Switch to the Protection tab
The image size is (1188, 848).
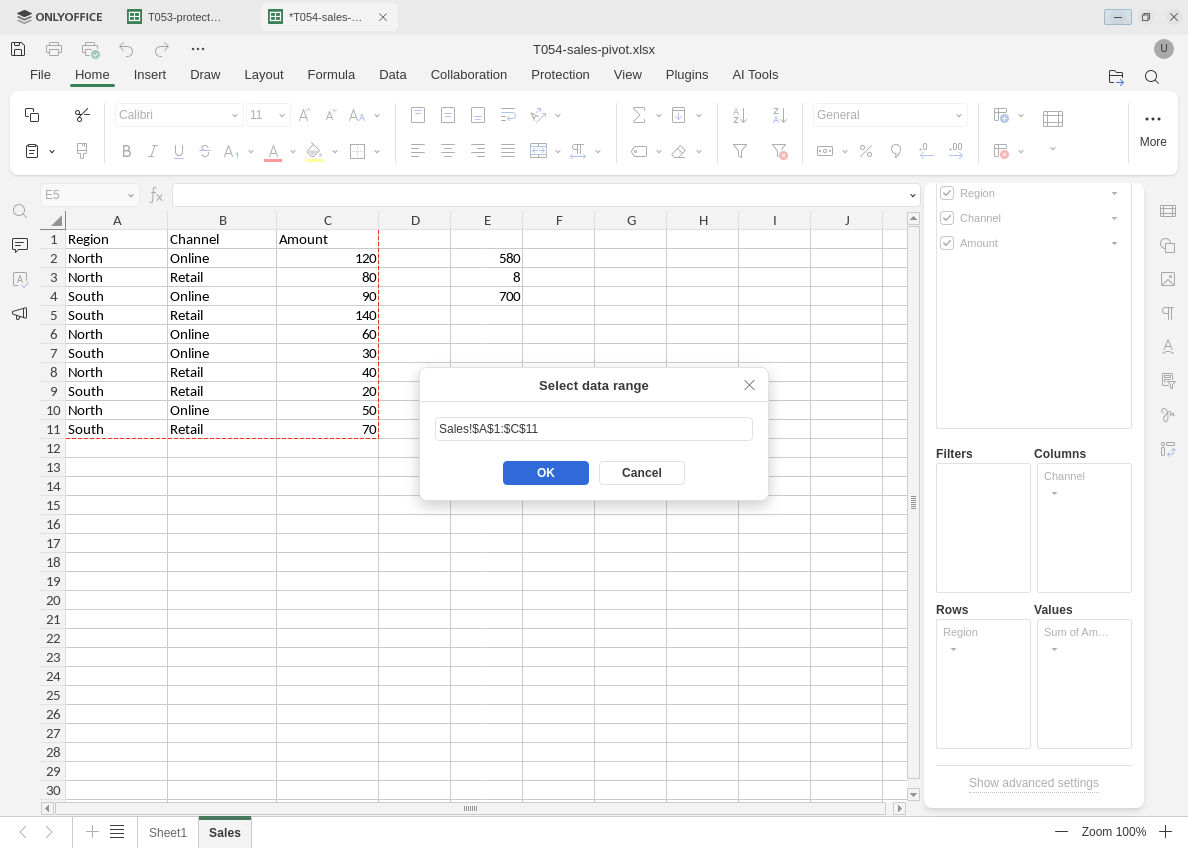(560, 75)
